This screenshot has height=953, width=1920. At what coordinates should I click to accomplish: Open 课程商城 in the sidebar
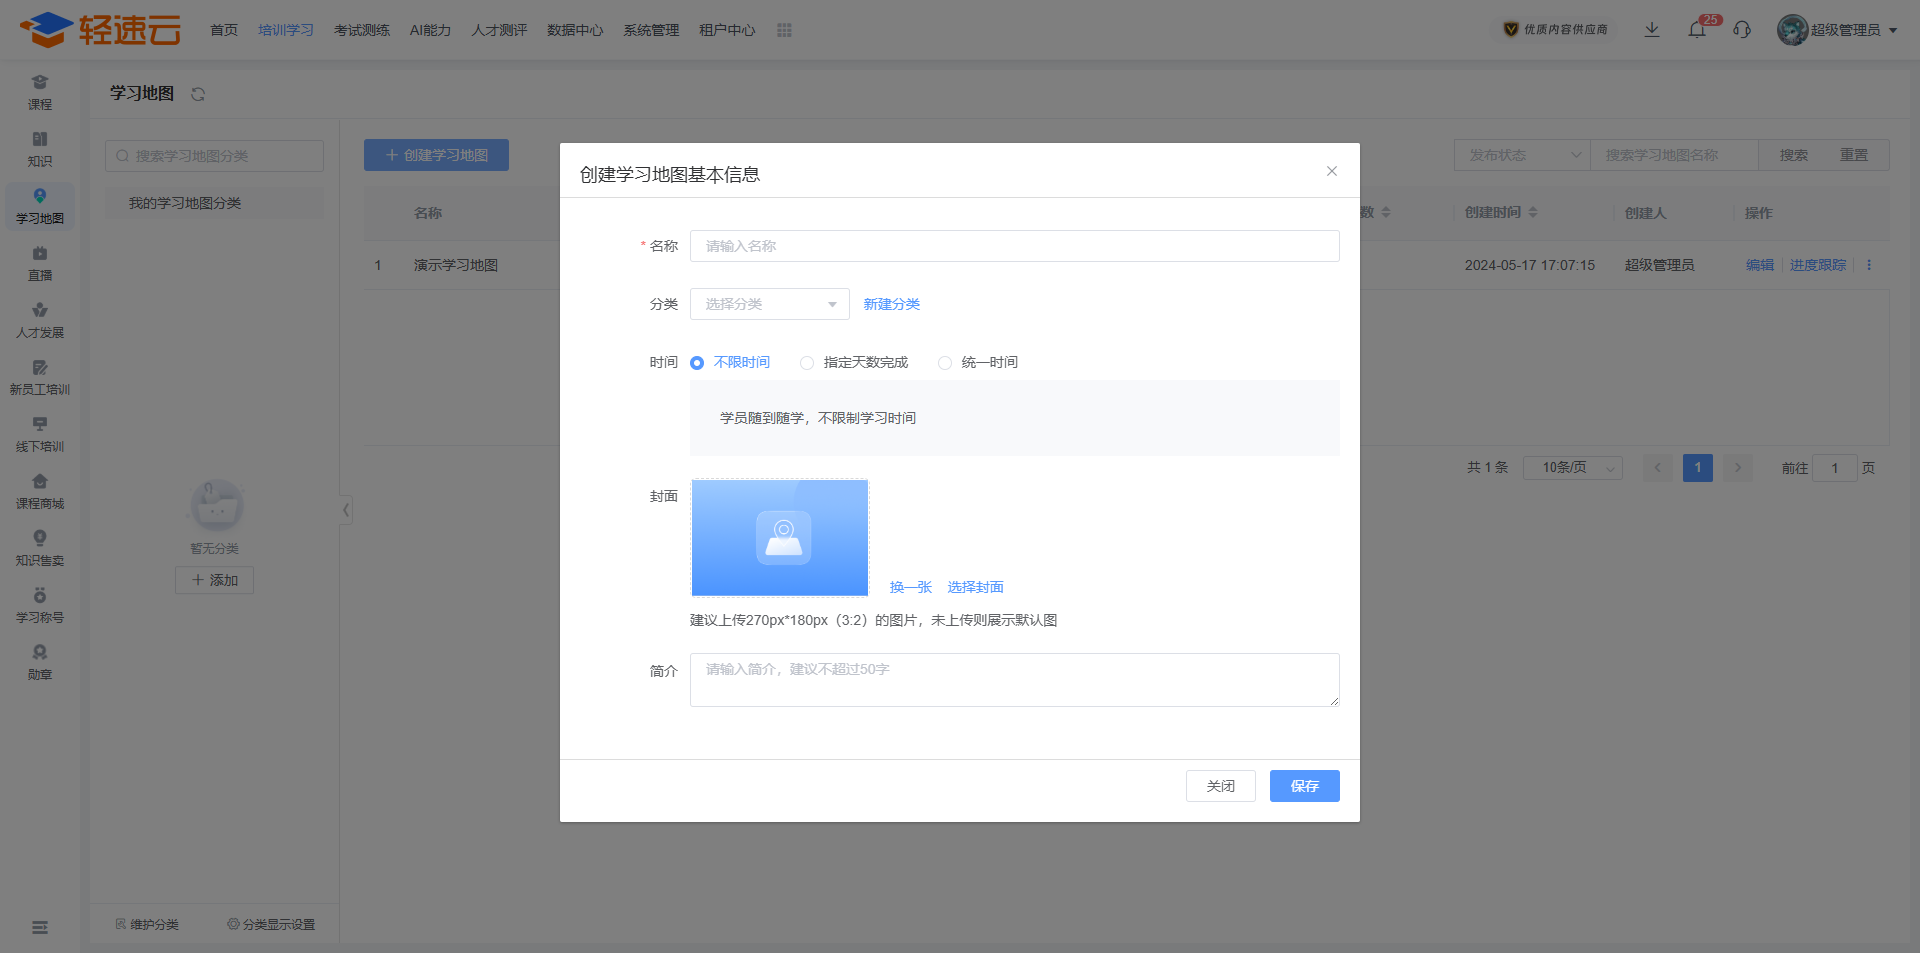click(40, 492)
